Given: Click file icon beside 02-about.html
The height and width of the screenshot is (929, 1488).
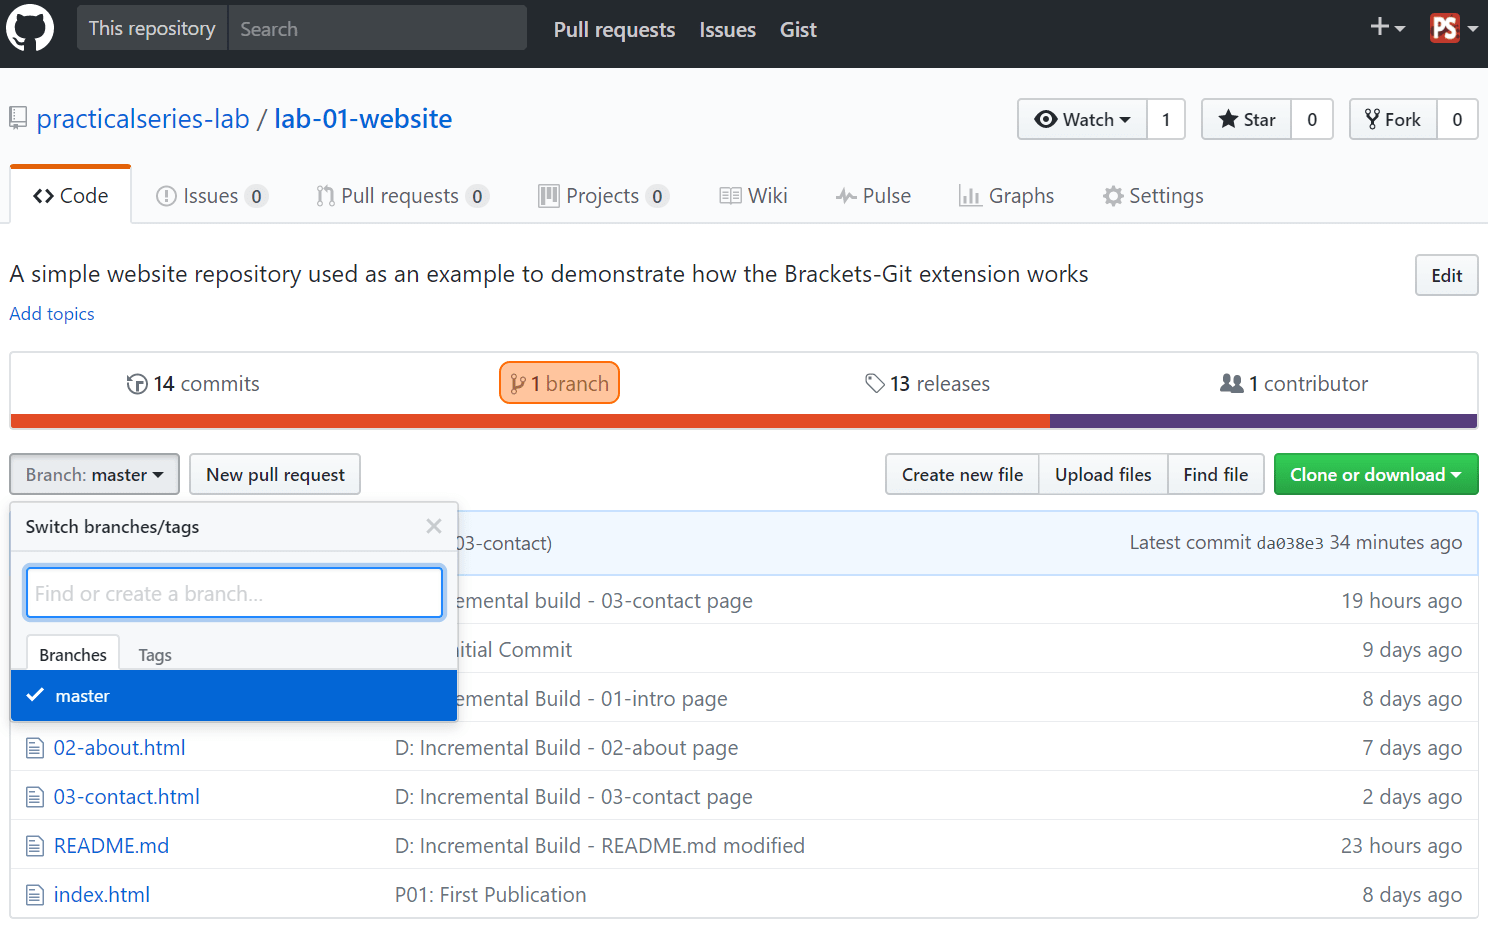Looking at the screenshot, I should [x=35, y=748].
